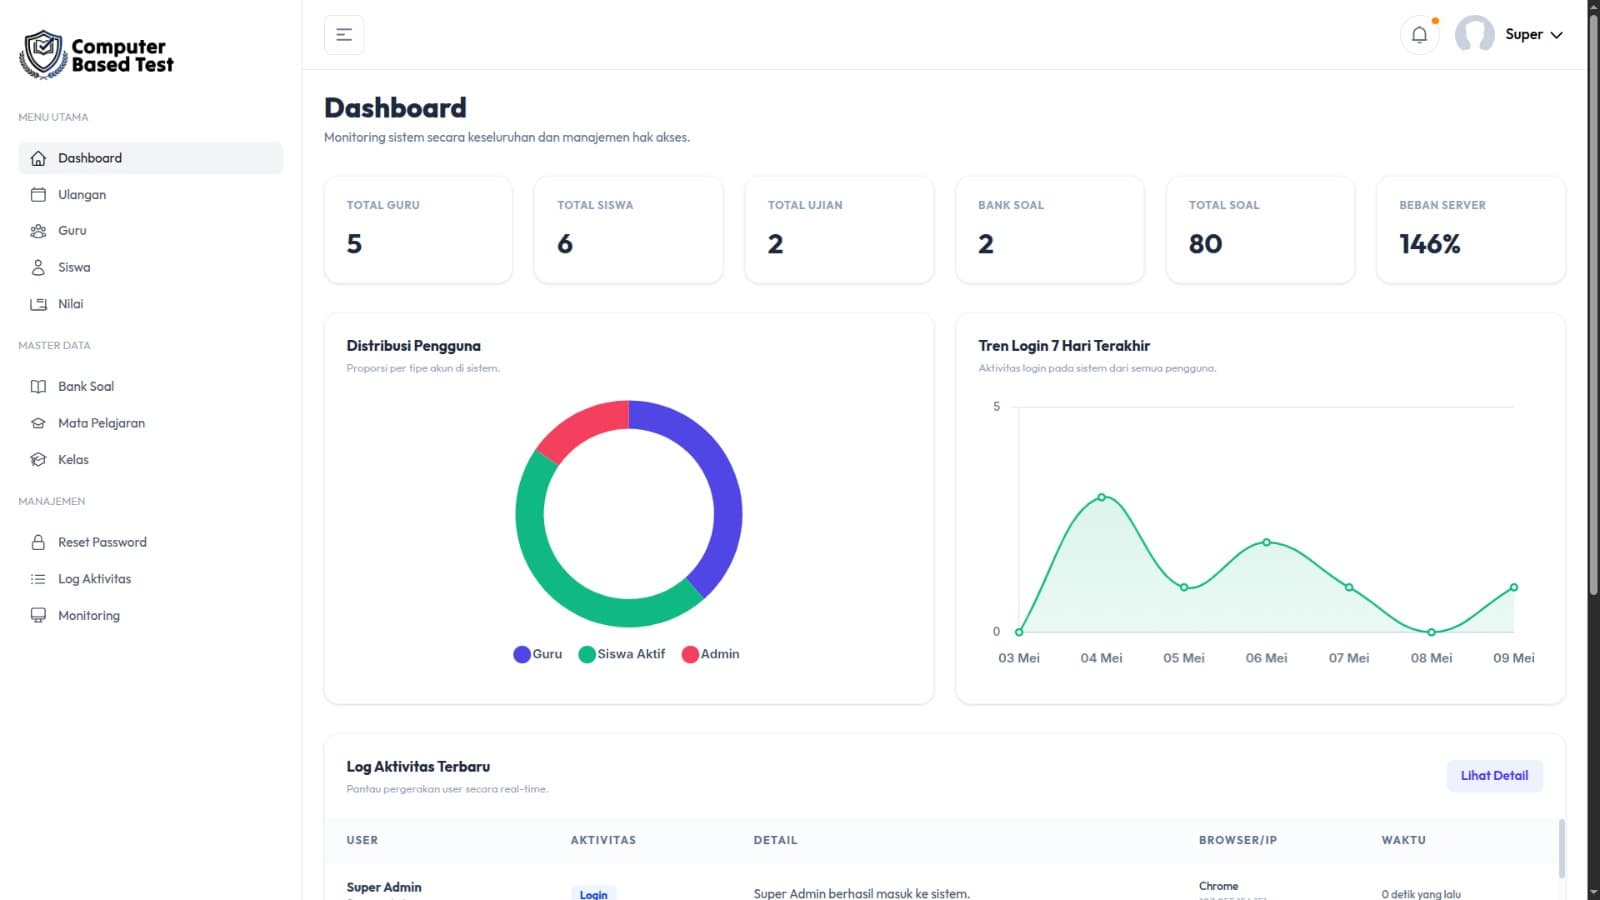
Task: Click the Dashboard home icon in sidebar
Action: (x=38, y=158)
